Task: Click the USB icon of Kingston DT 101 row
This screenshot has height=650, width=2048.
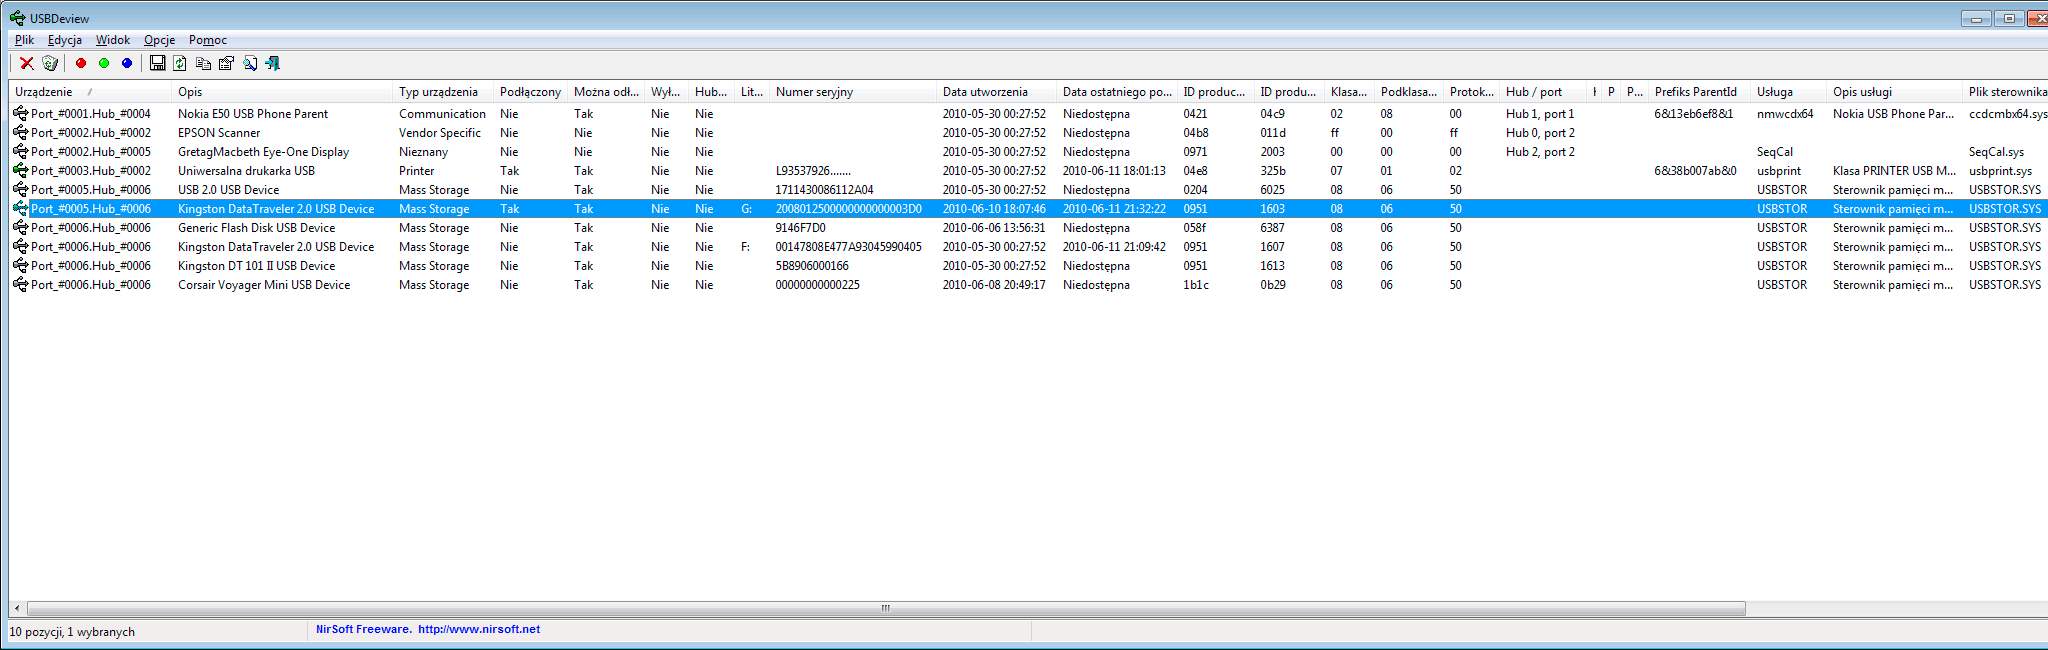Action: pos(20,266)
